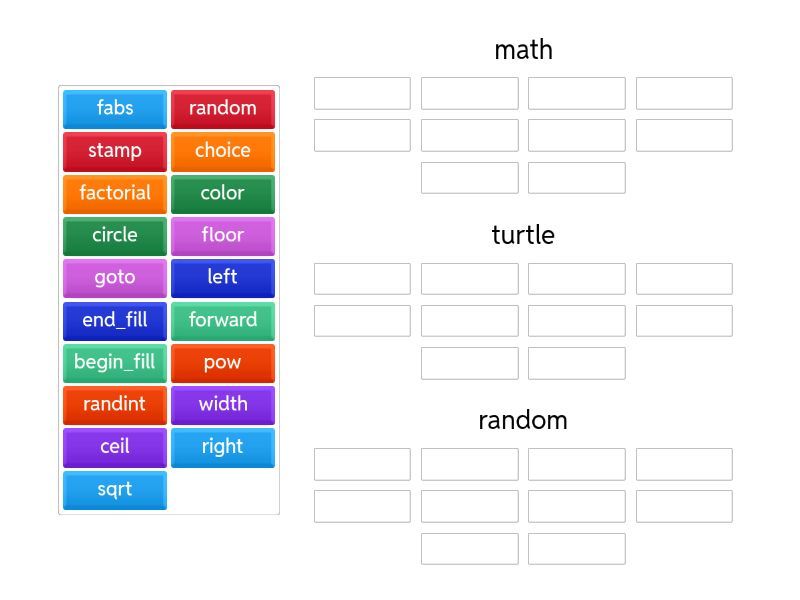Pick the "randint" tile

pos(115,404)
